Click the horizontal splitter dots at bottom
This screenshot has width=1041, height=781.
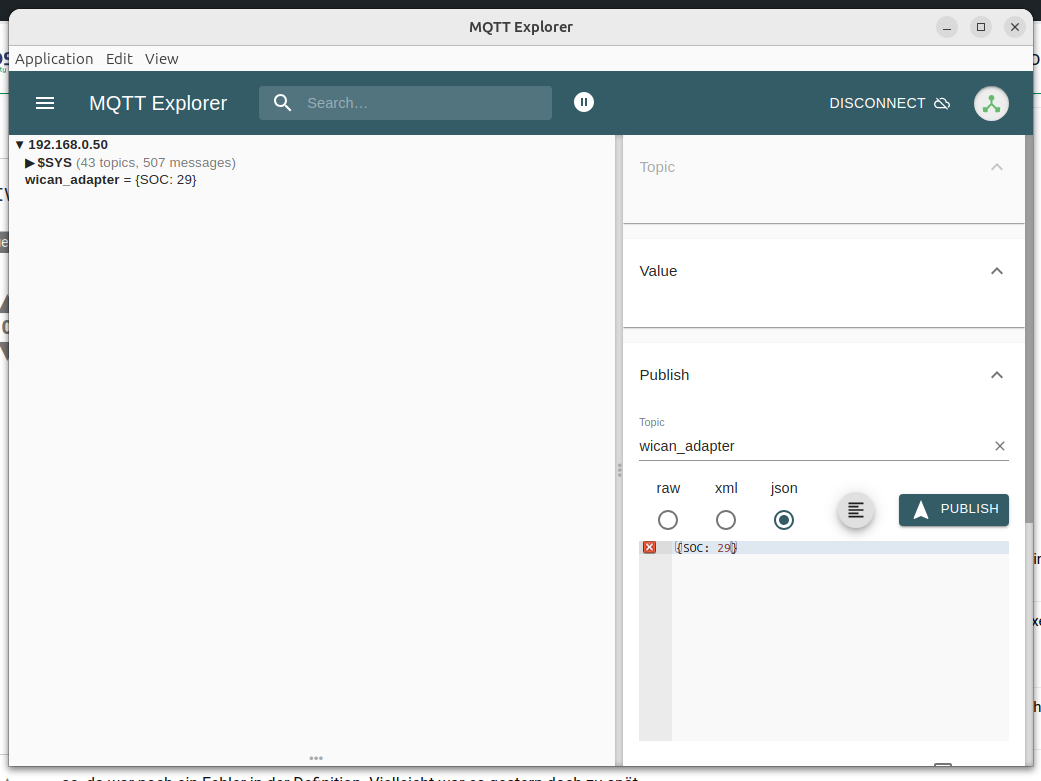[316, 758]
